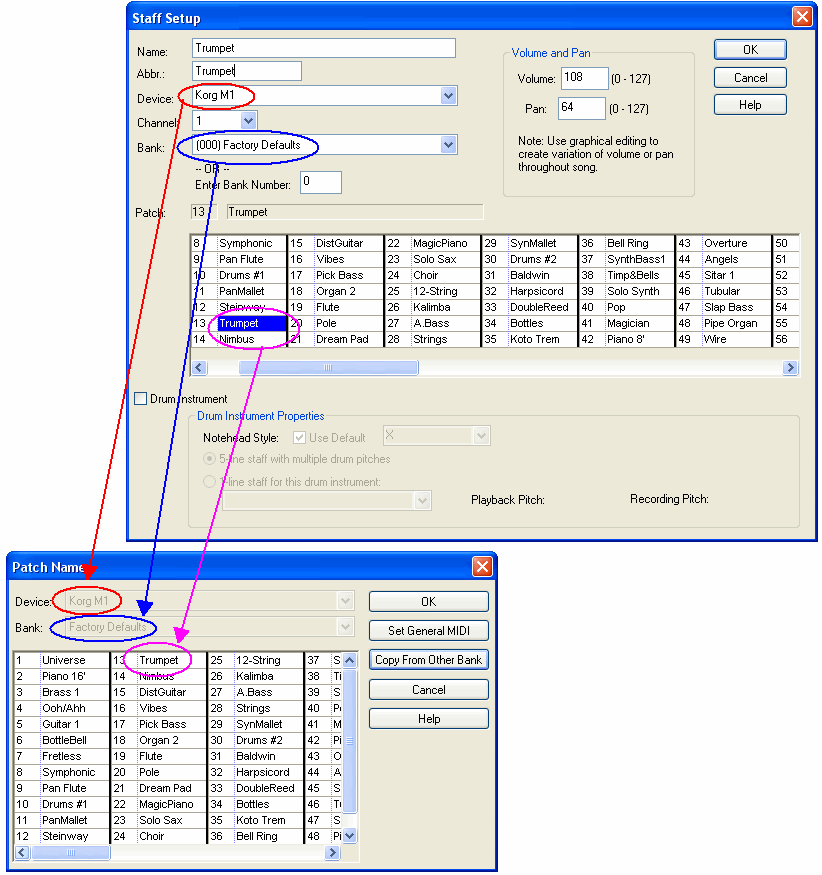
Task: Expand the Device dropdown in Patch Name dialog
Action: pos(344,600)
